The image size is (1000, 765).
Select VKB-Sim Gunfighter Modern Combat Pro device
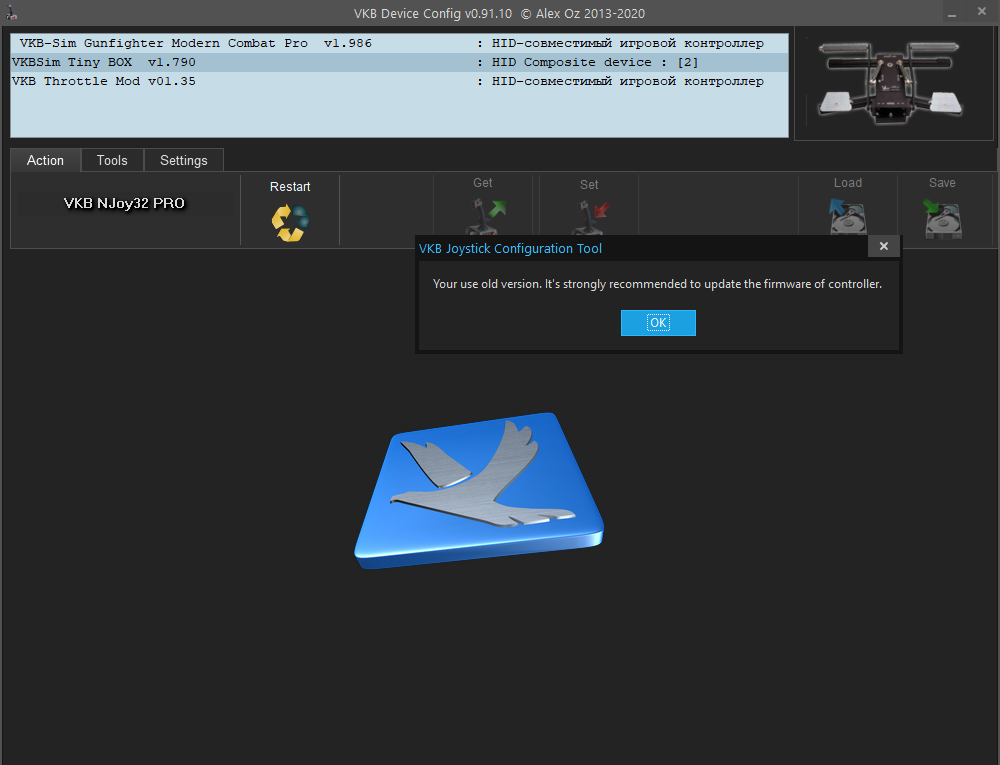[x=399, y=43]
